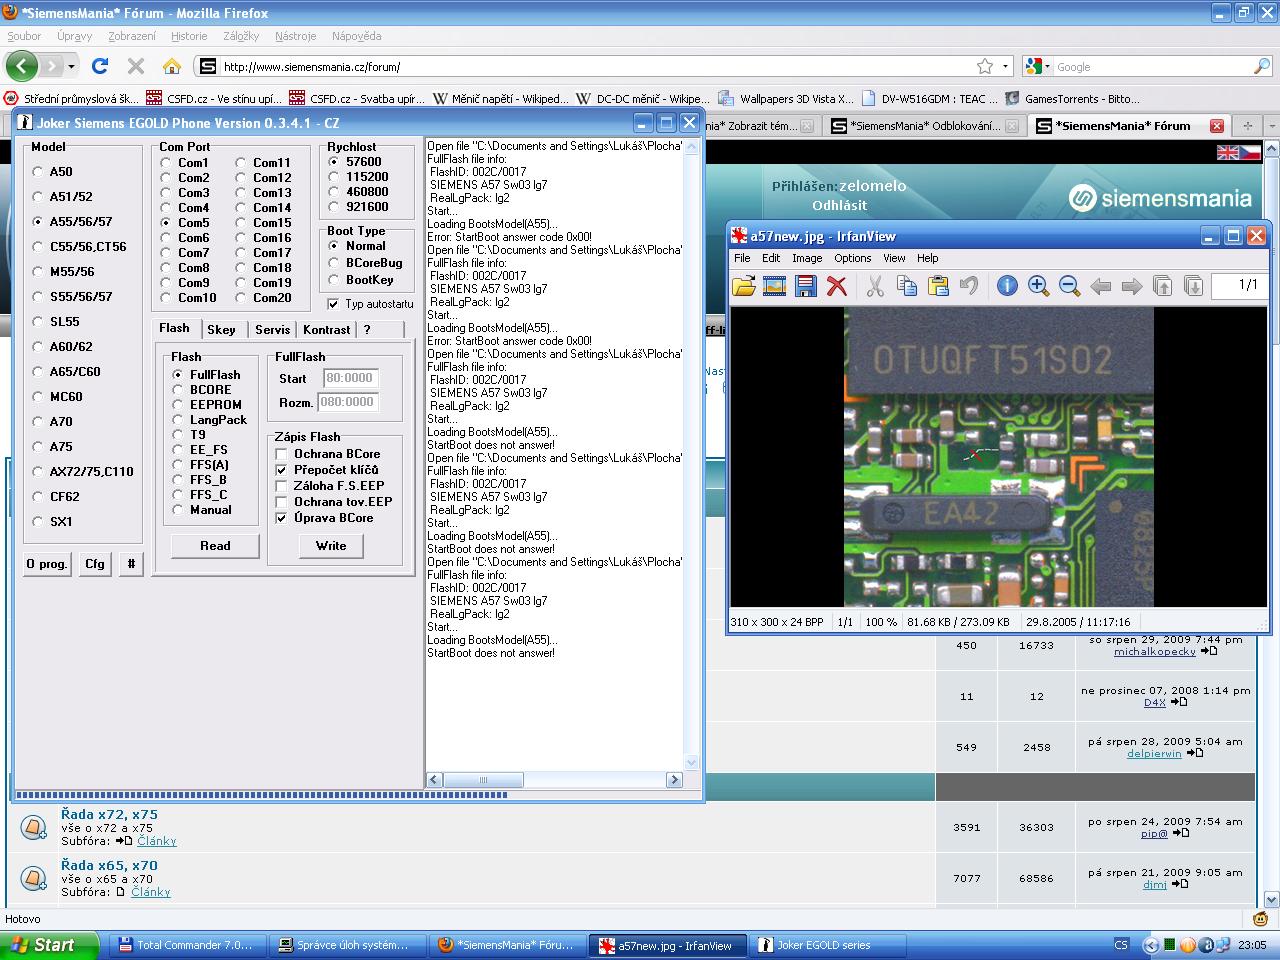Open Image menu in IrfanView

(807, 258)
